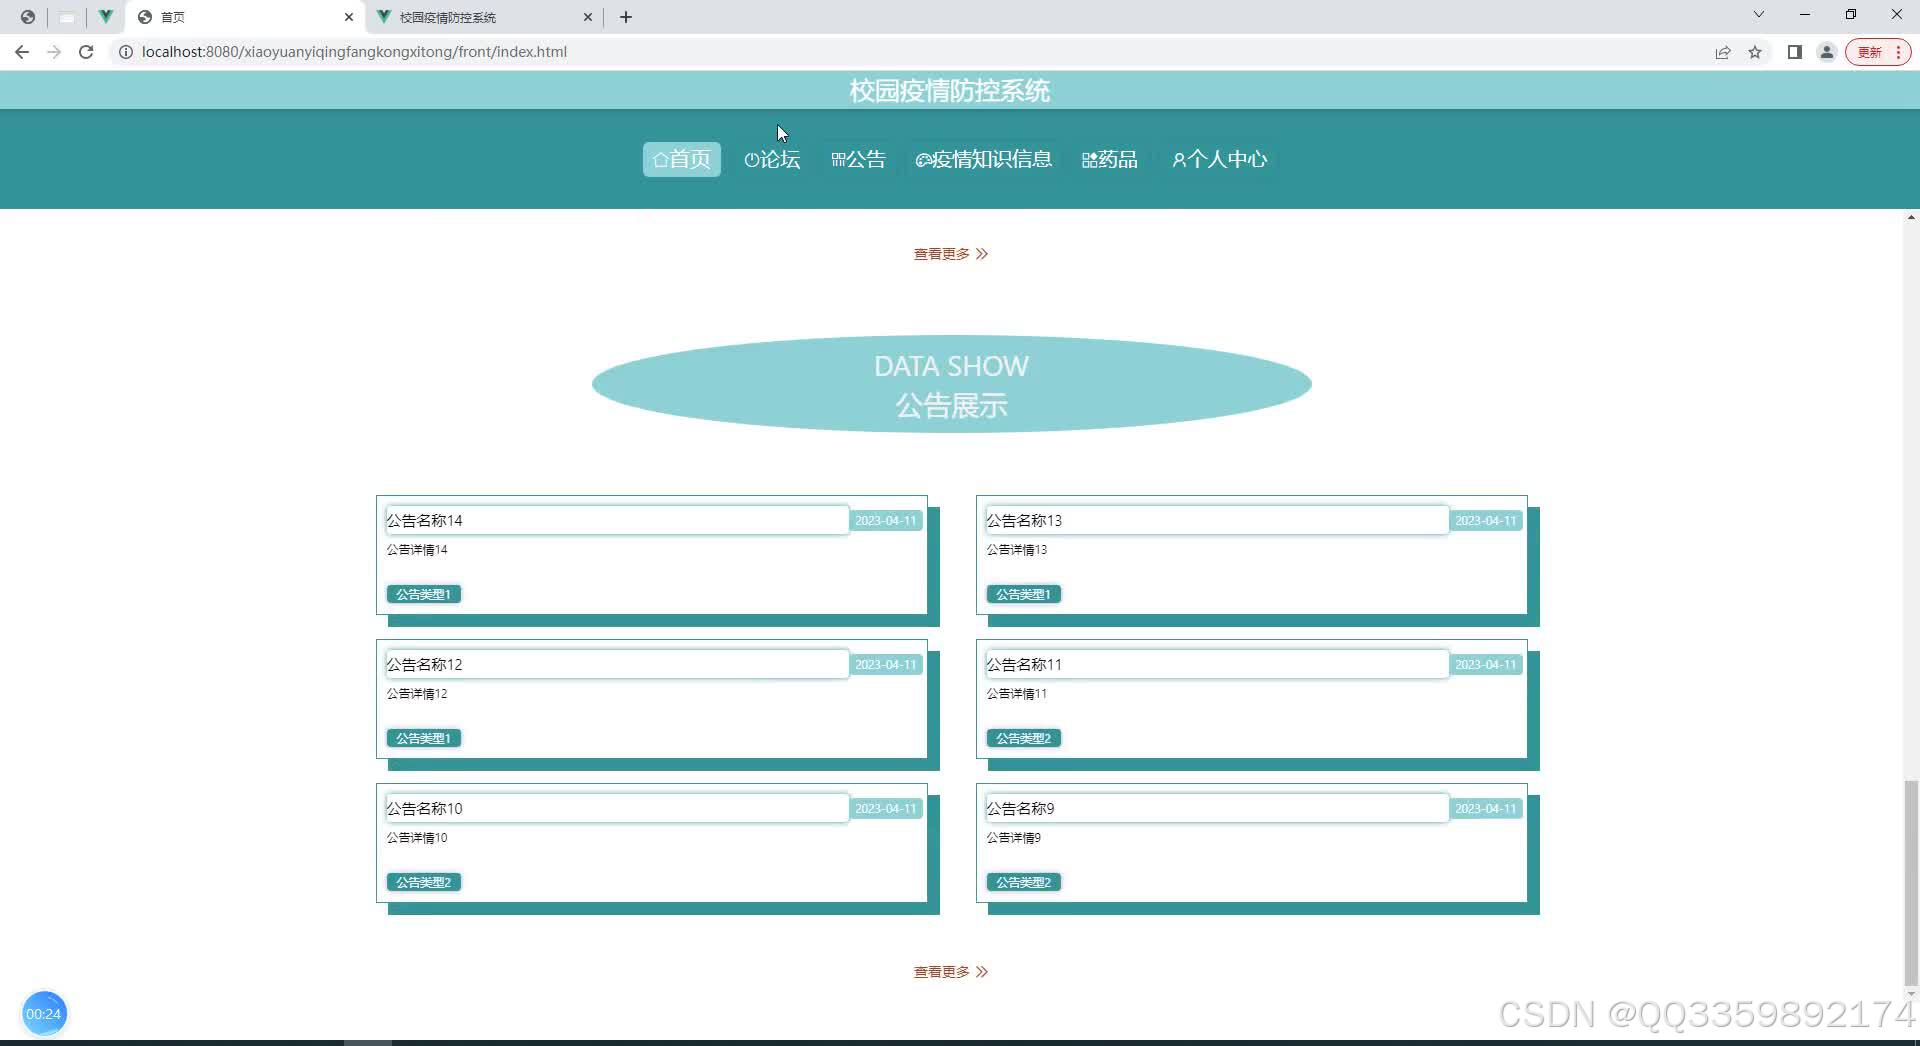This screenshot has height=1046, width=1920.
Task: Open the 药品 navigation item
Action: pyautogui.click(x=1110, y=159)
